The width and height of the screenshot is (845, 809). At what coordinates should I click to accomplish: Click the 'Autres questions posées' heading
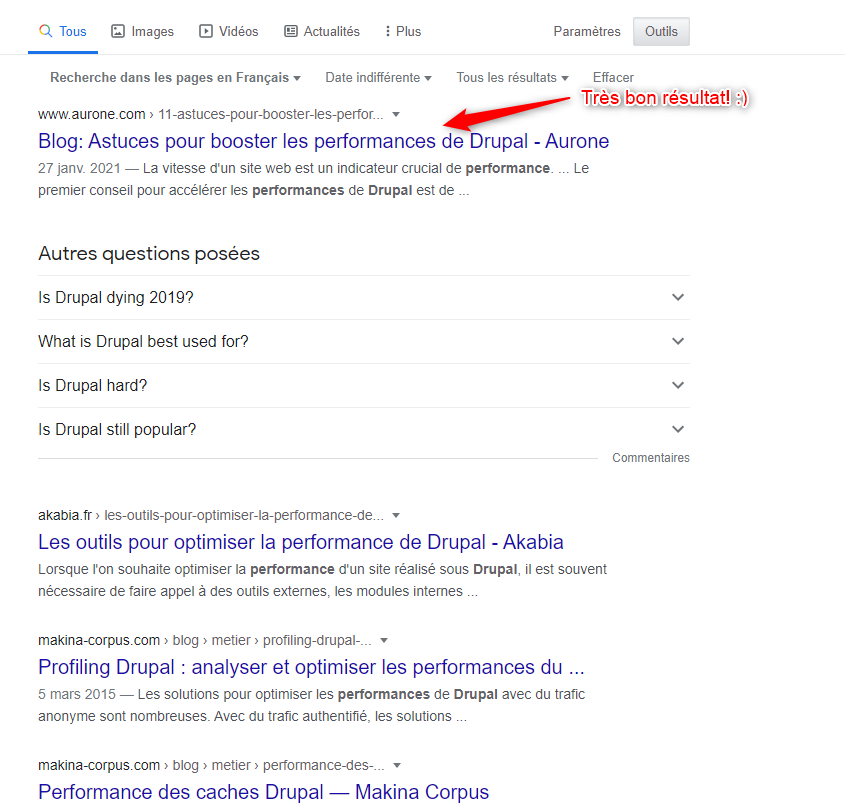pyautogui.click(x=149, y=253)
